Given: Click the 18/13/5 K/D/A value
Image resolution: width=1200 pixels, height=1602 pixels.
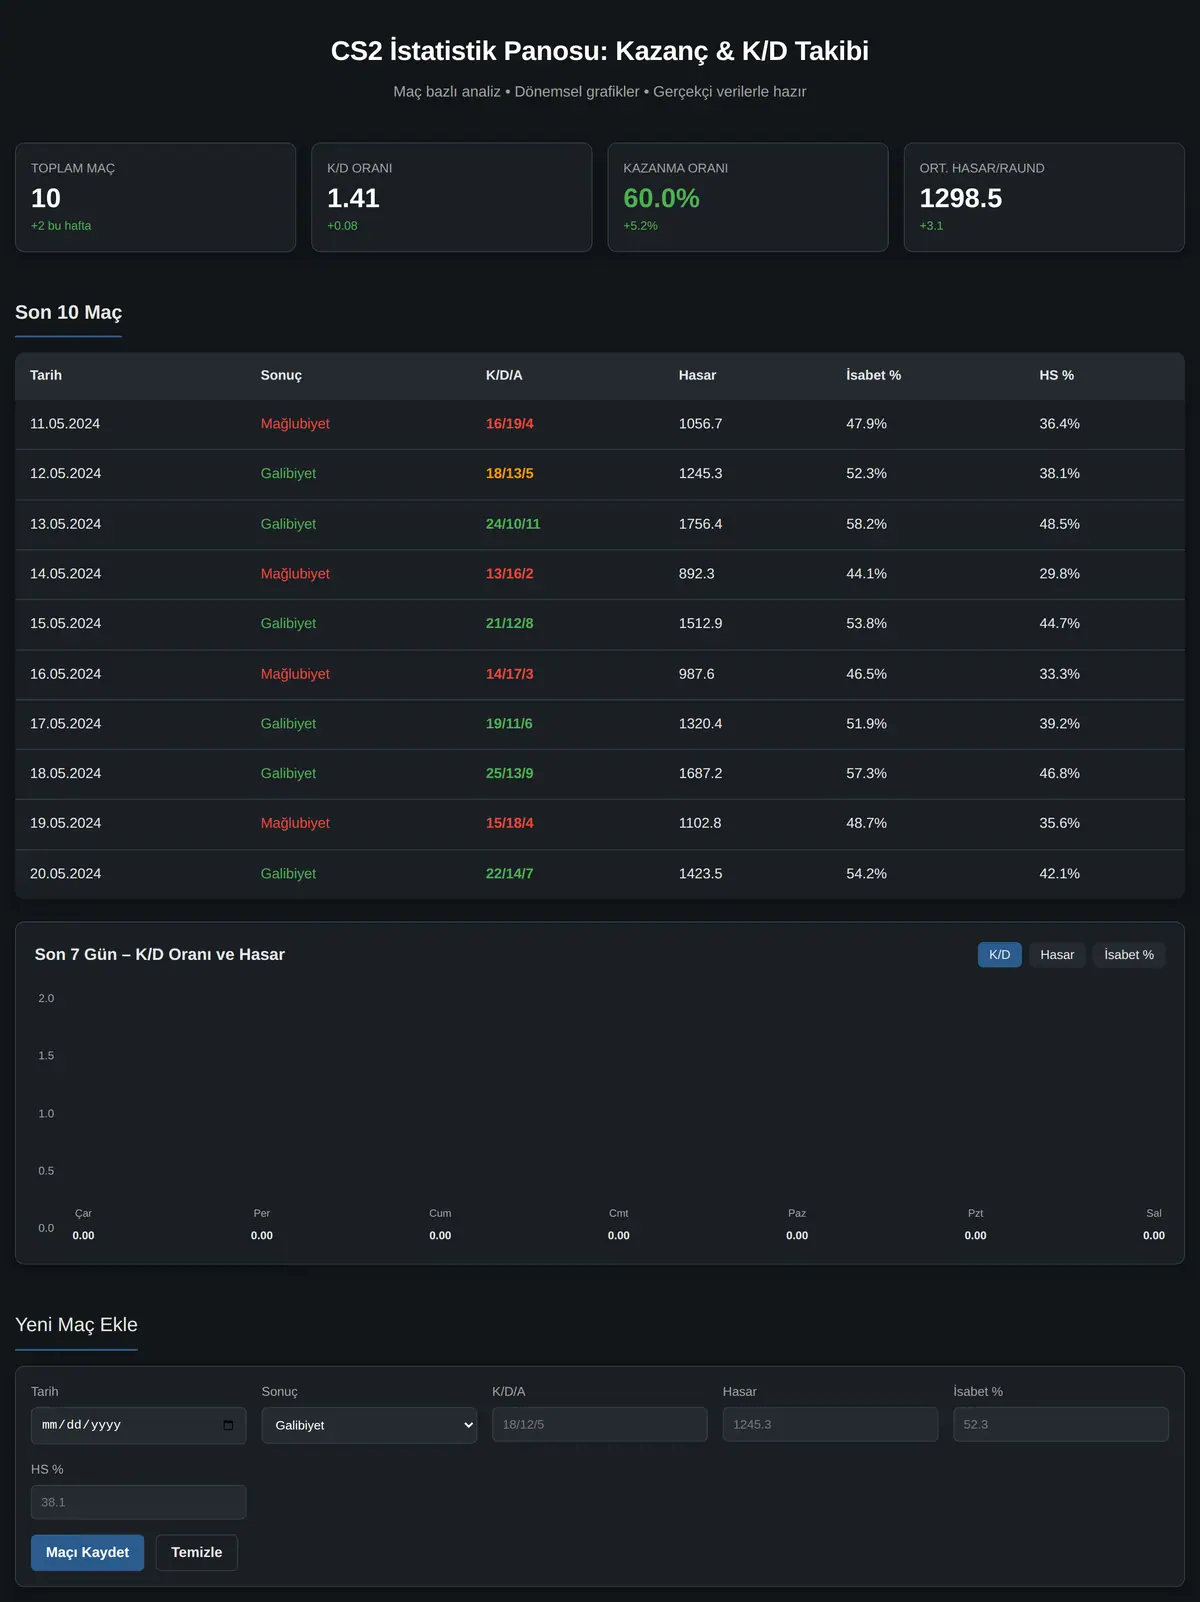Looking at the screenshot, I should coord(510,473).
